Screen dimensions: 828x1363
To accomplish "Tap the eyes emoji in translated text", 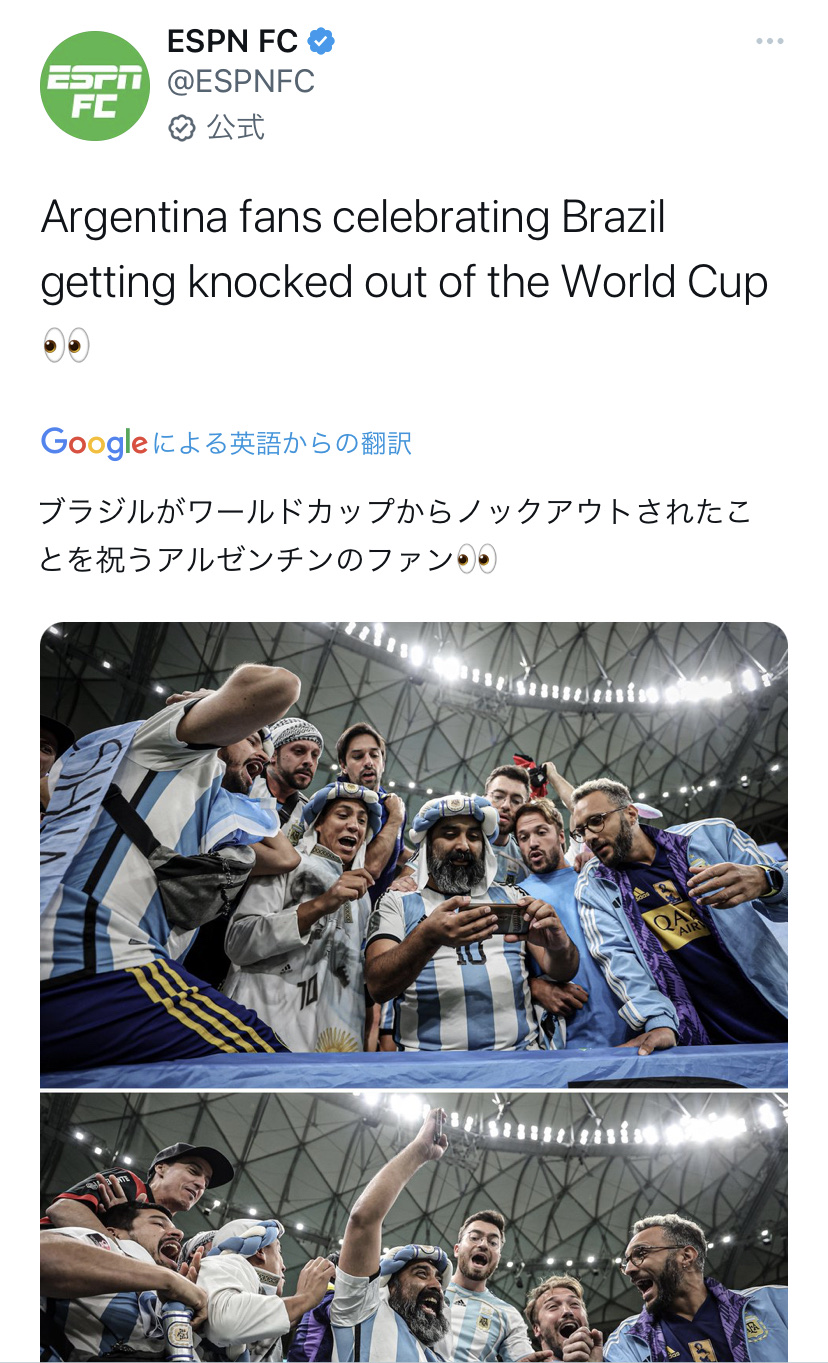I will coord(476,558).
